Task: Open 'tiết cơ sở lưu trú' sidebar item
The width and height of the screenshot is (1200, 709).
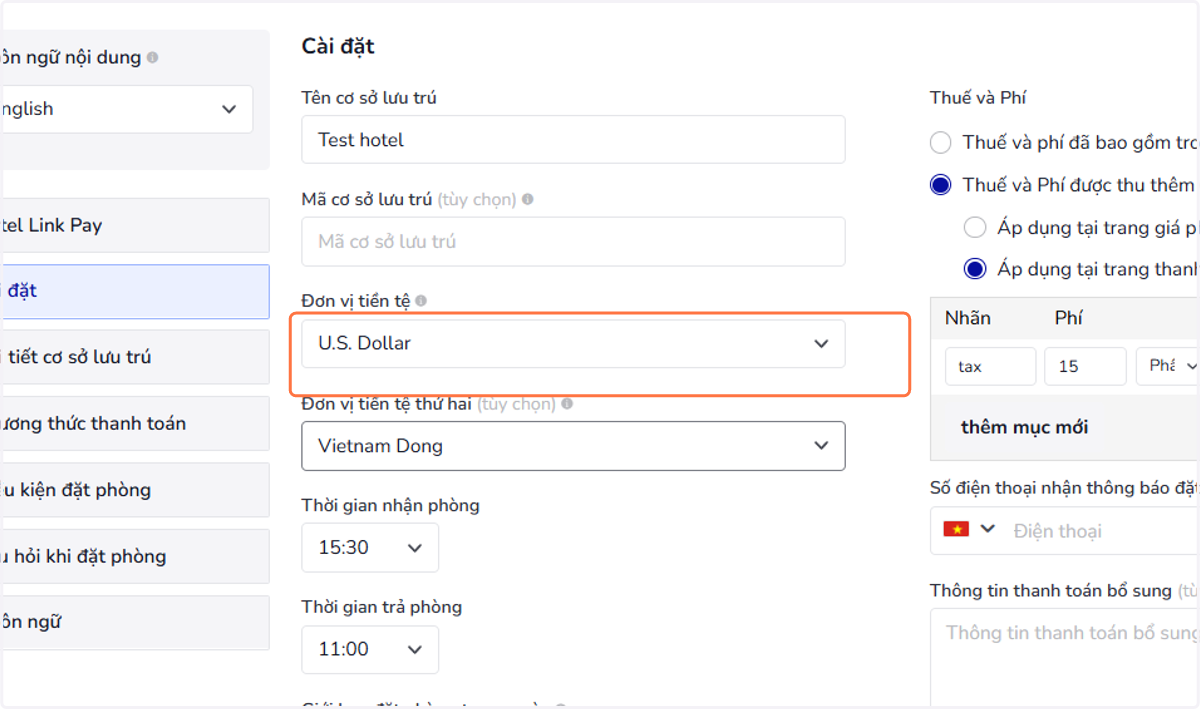Action: tap(134, 357)
